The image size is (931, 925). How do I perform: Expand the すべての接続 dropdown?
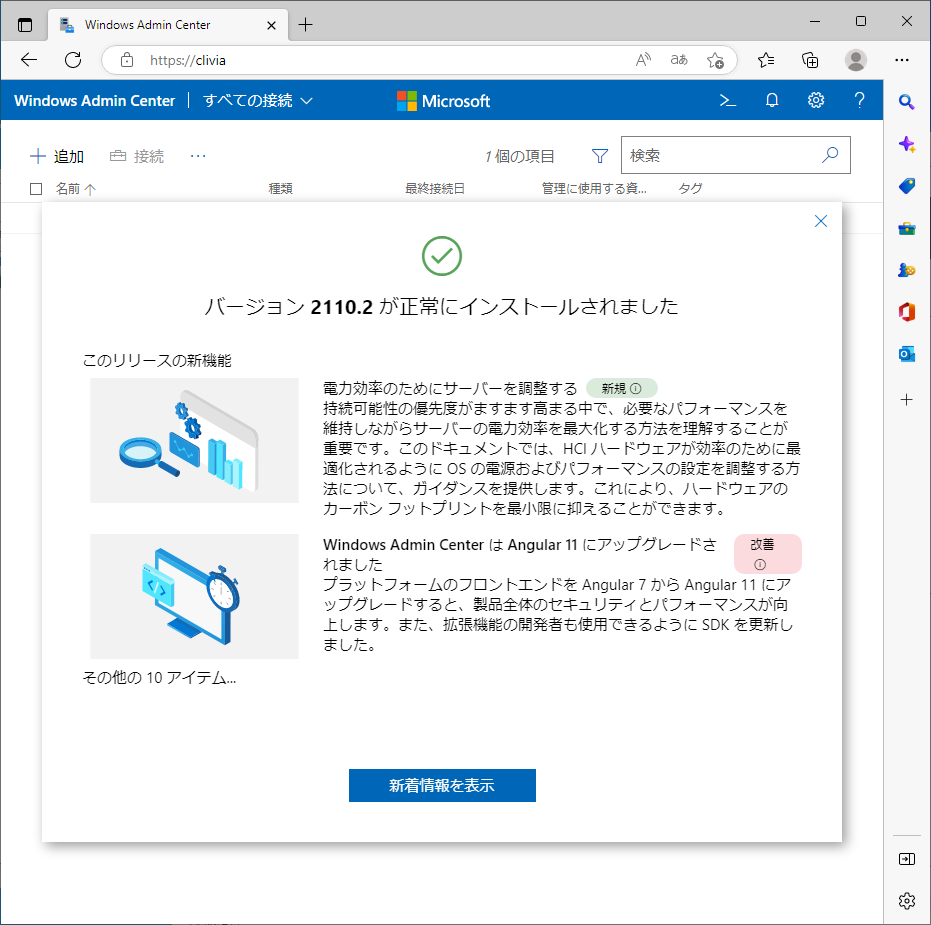point(258,101)
